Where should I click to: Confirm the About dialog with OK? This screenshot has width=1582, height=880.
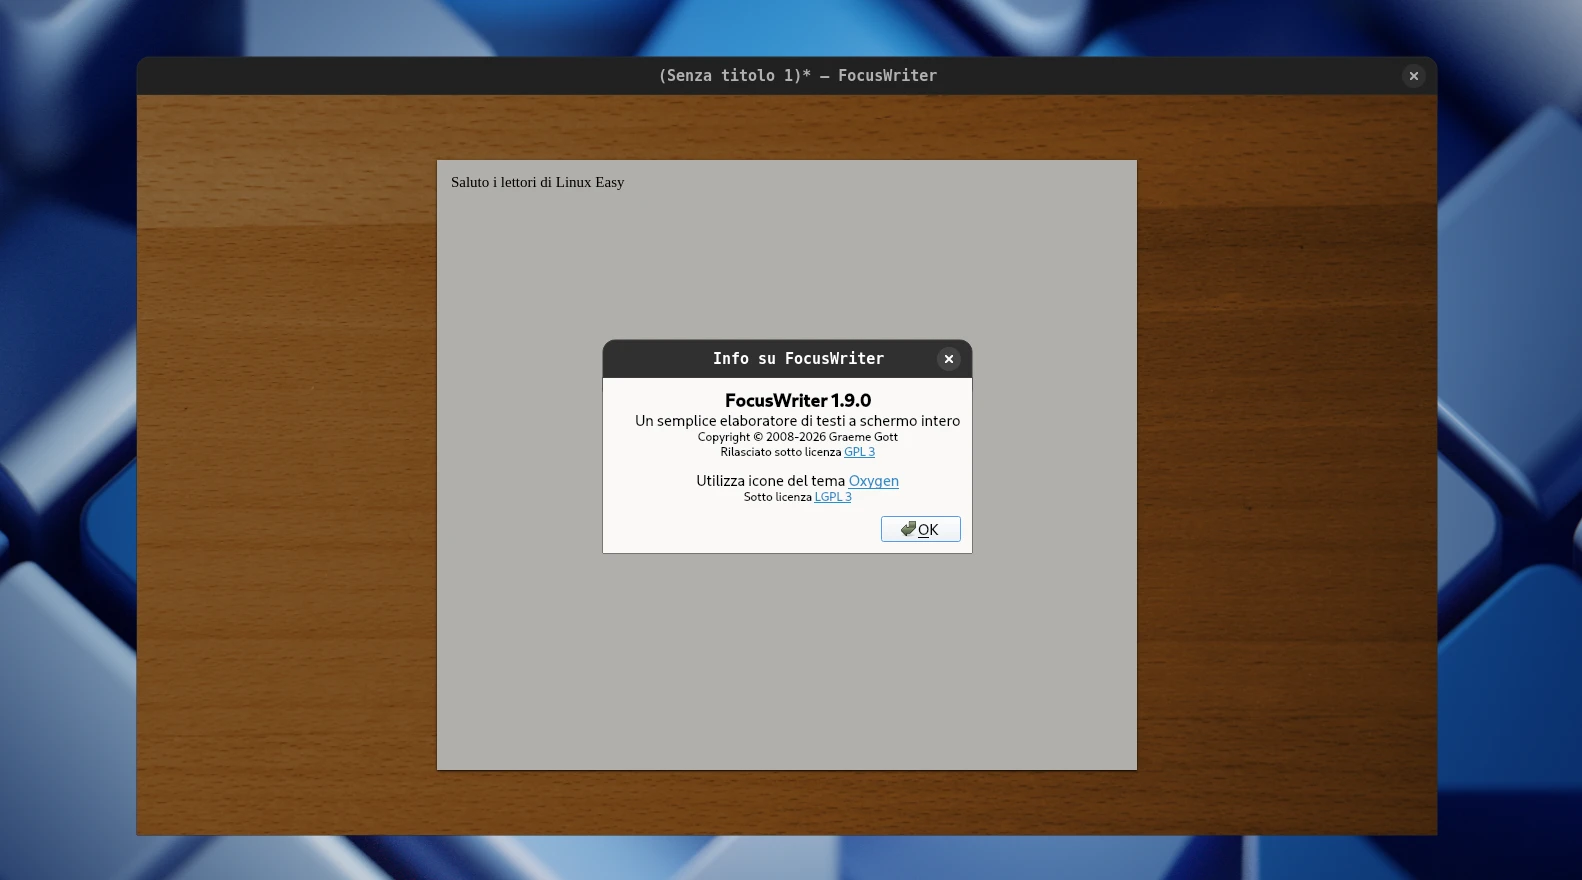[x=920, y=529]
